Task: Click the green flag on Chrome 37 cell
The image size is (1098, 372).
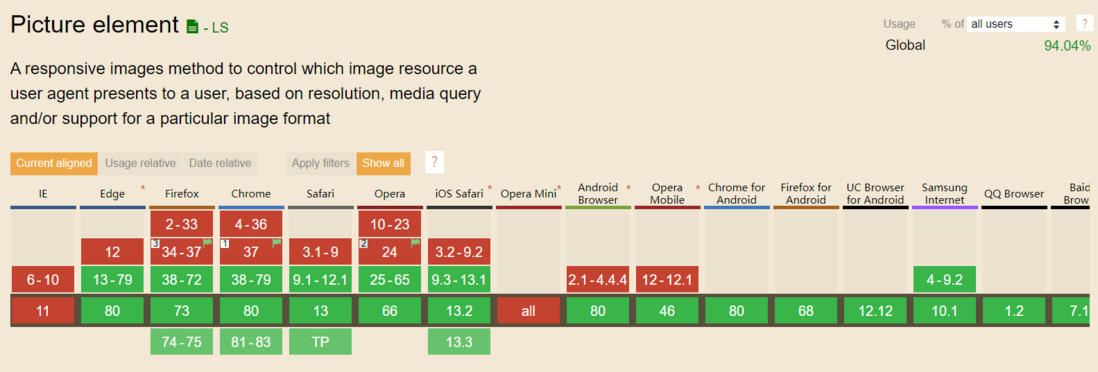Action: coord(277,243)
